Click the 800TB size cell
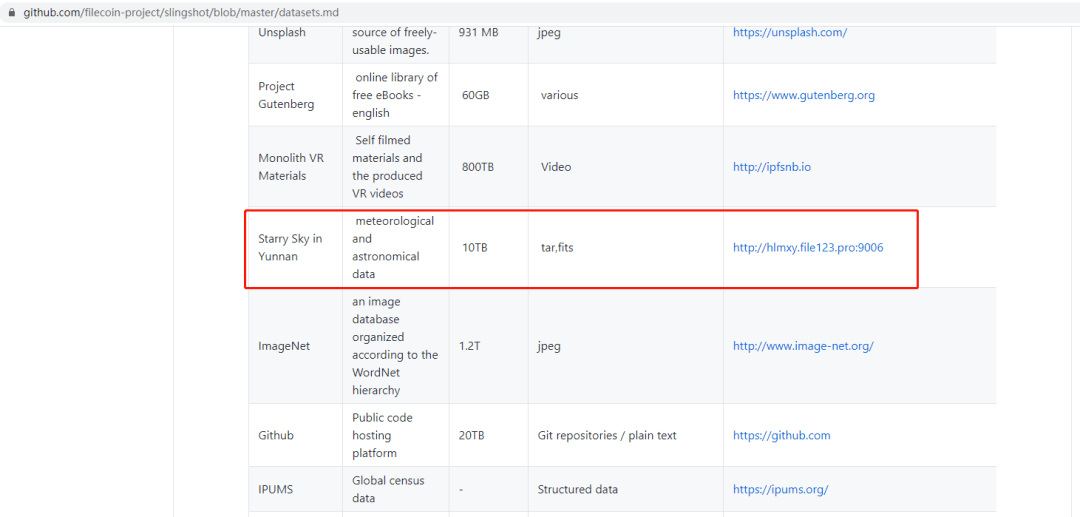The height and width of the screenshot is (517, 1080). 488,167
